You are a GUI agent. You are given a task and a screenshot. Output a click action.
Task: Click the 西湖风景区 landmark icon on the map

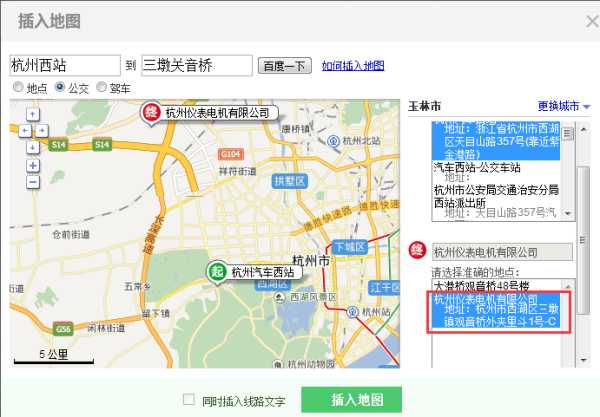pyautogui.click(x=280, y=297)
